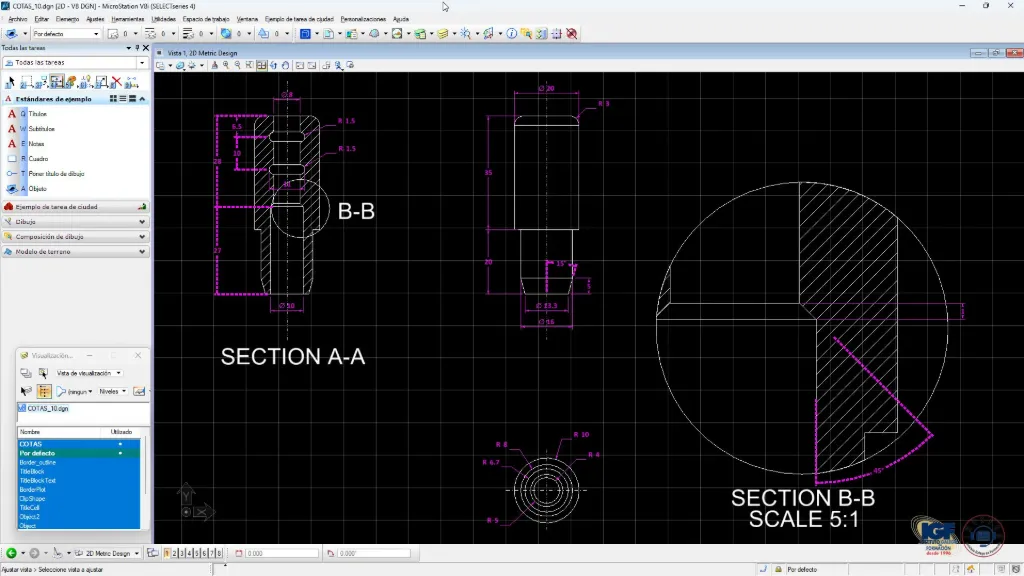Click the Rotate View icon
This screenshot has height=576, width=1024.
pyautogui.click(x=273, y=65)
